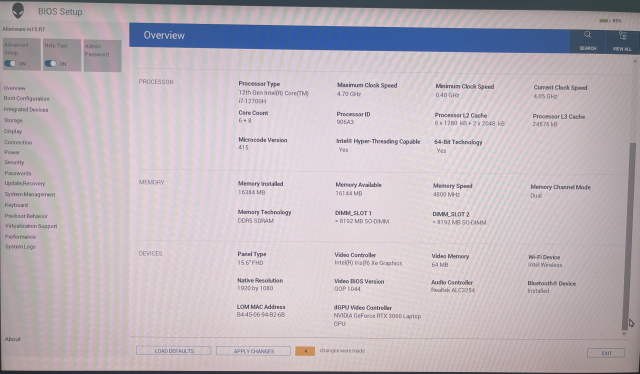Open Boot Configuration in the sidebar
640x374 pixels.
[x=27, y=98]
